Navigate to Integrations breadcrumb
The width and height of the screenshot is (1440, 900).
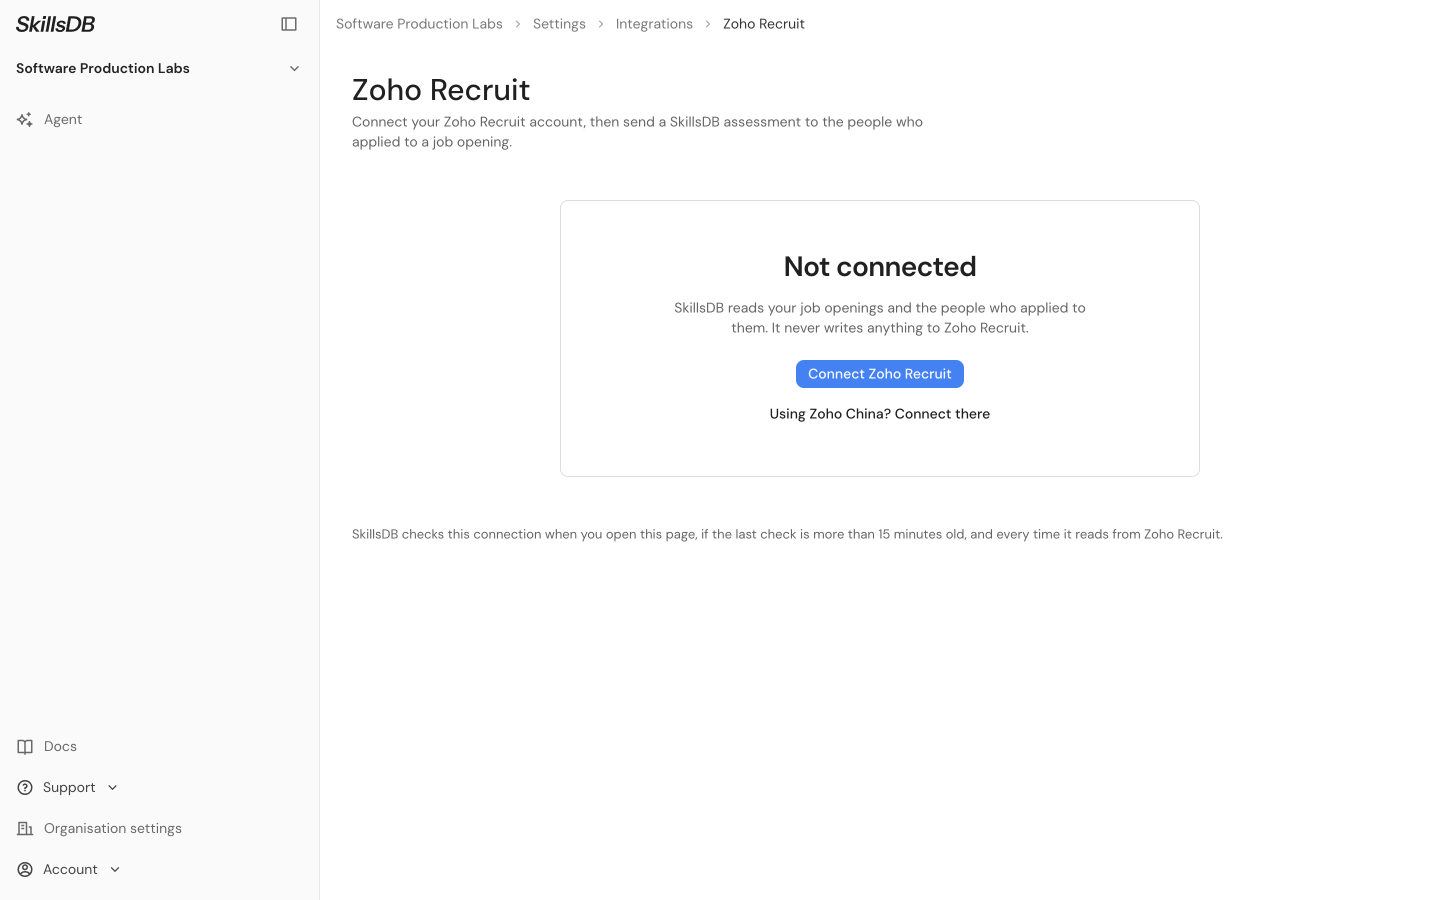click(x=654, y=24)
